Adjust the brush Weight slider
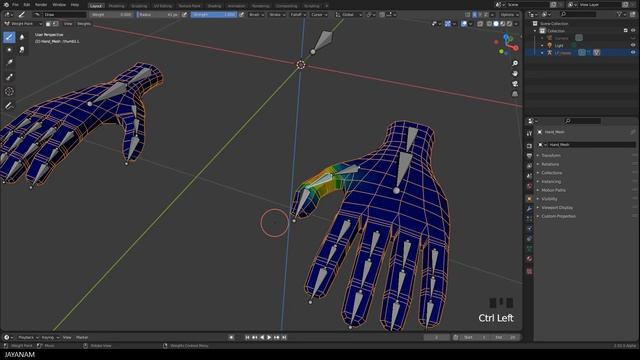640x360 pixels. coord(112,15)
